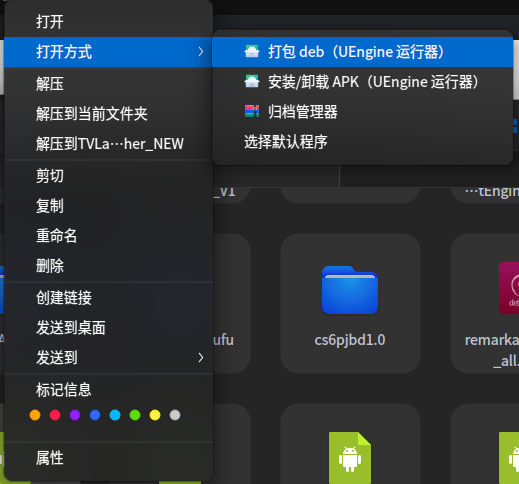
Task: Expand the 打开方式 submenu arrow
Action: click(x=200, y=52)
